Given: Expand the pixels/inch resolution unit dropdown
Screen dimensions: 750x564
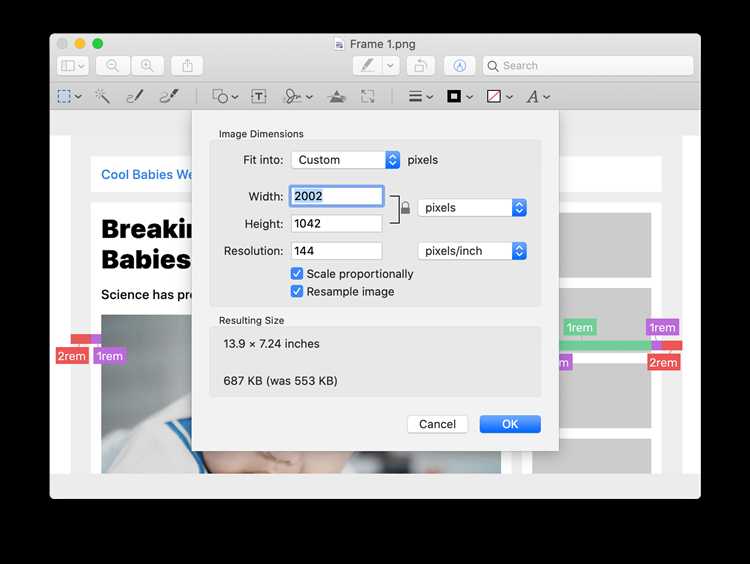Looking at the screenshot, I should [472, 251].
